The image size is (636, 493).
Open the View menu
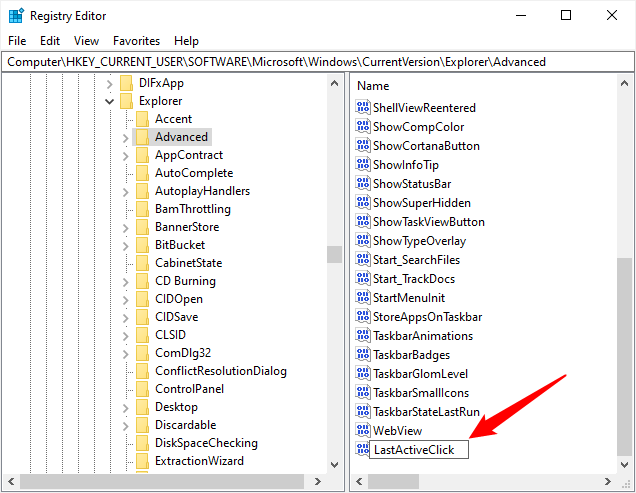pos(86,41)
